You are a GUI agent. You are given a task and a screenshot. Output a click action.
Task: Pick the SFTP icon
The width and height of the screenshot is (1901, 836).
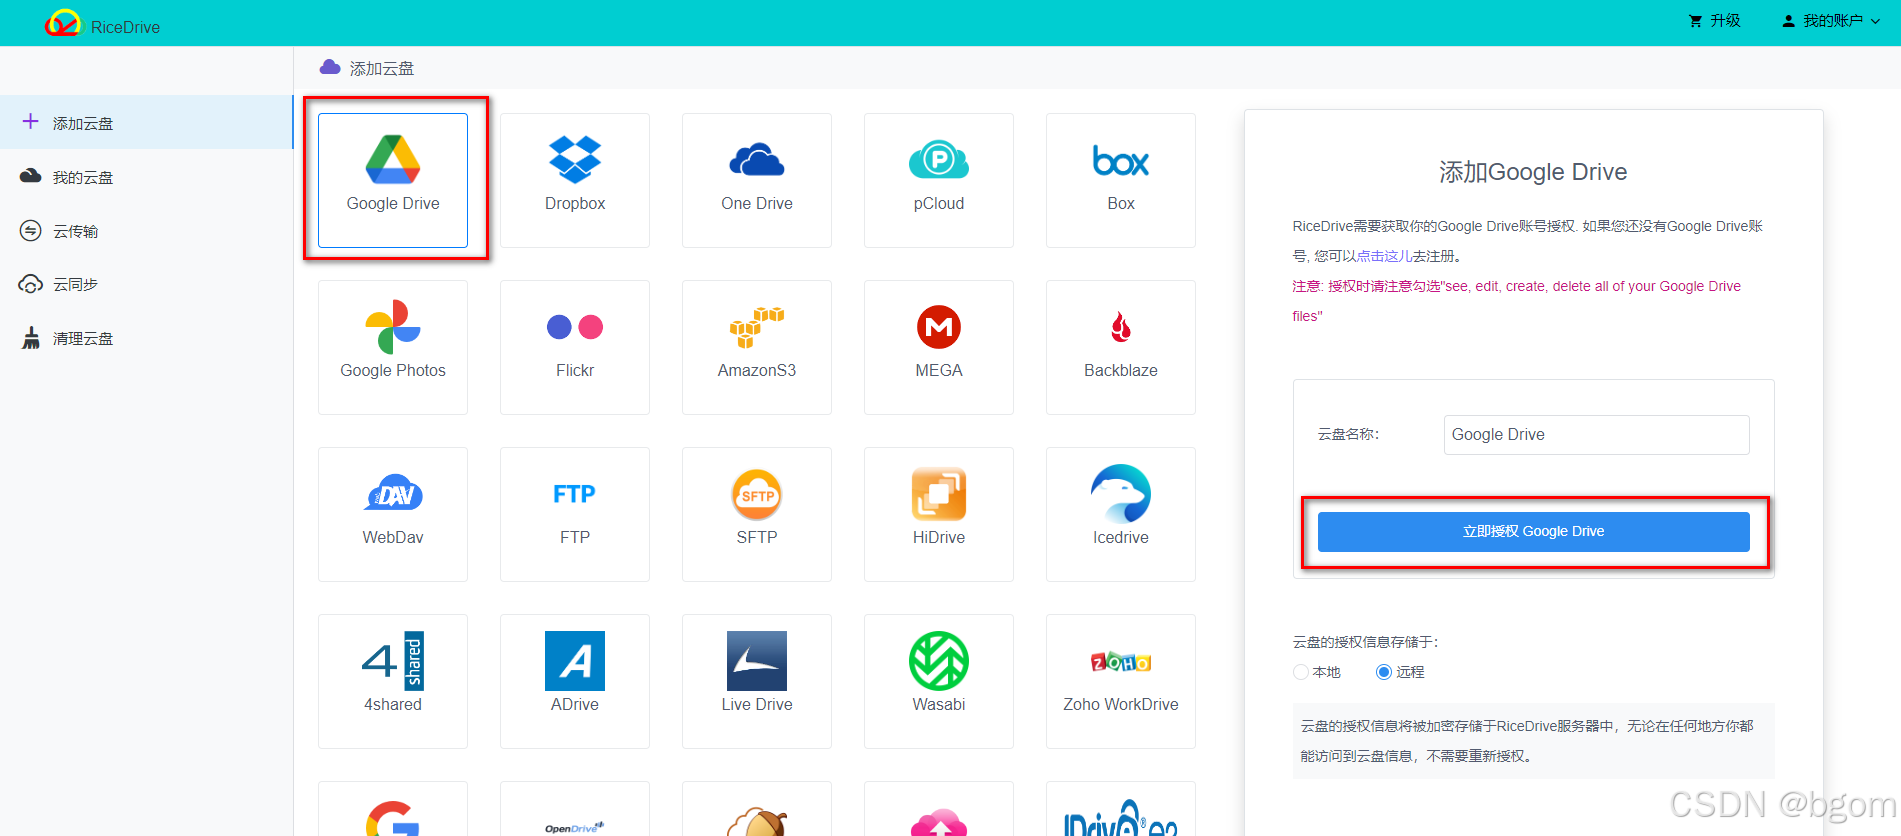(x=757, y=495)
